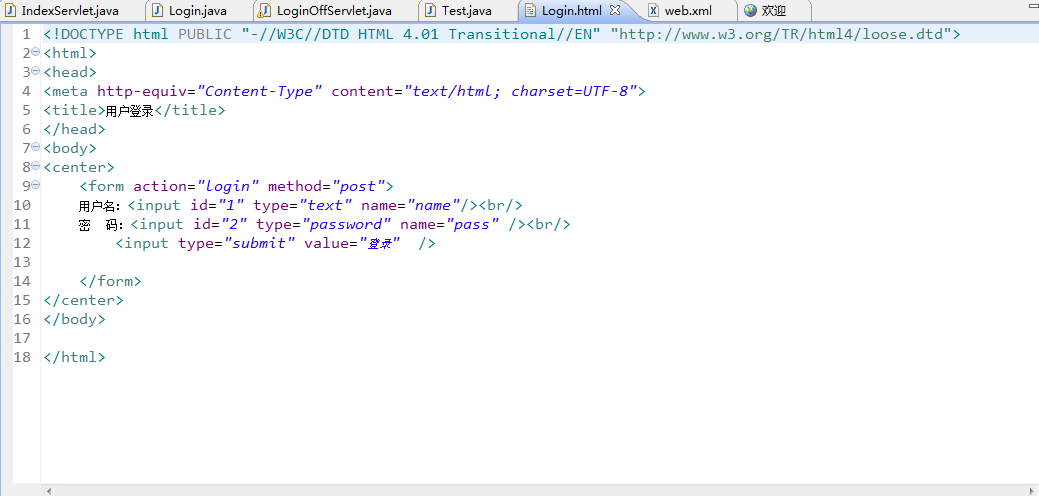Screen dimensions: 1039x496
Task: Click the globe icon on the 欢迎 tab
Action: point(750,11)
